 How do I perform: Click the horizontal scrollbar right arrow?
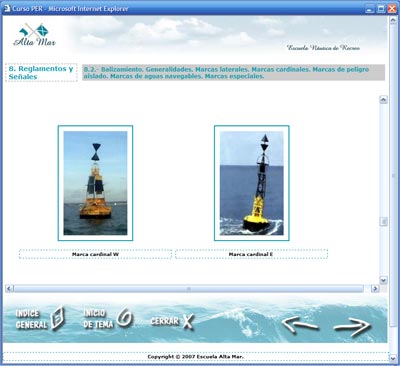[375, 288]
